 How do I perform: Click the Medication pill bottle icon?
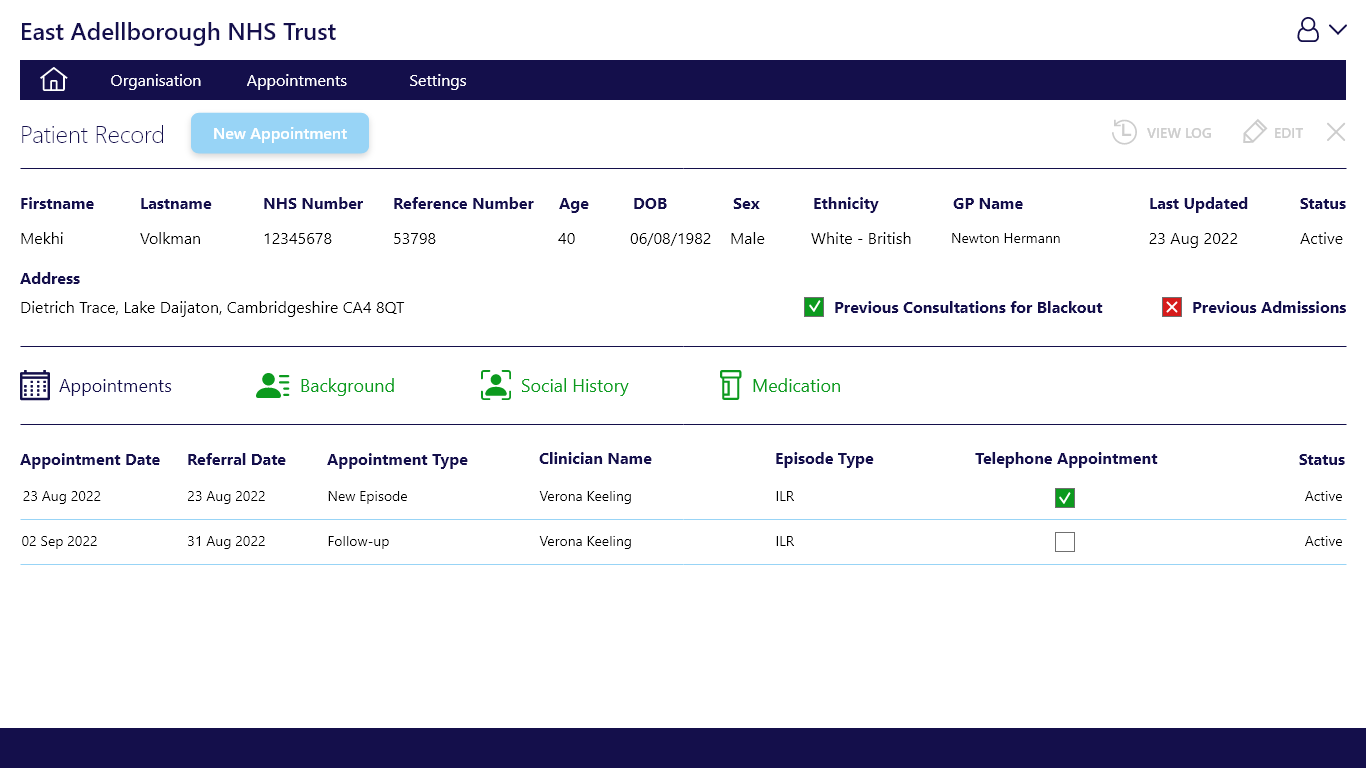point(731,386)
